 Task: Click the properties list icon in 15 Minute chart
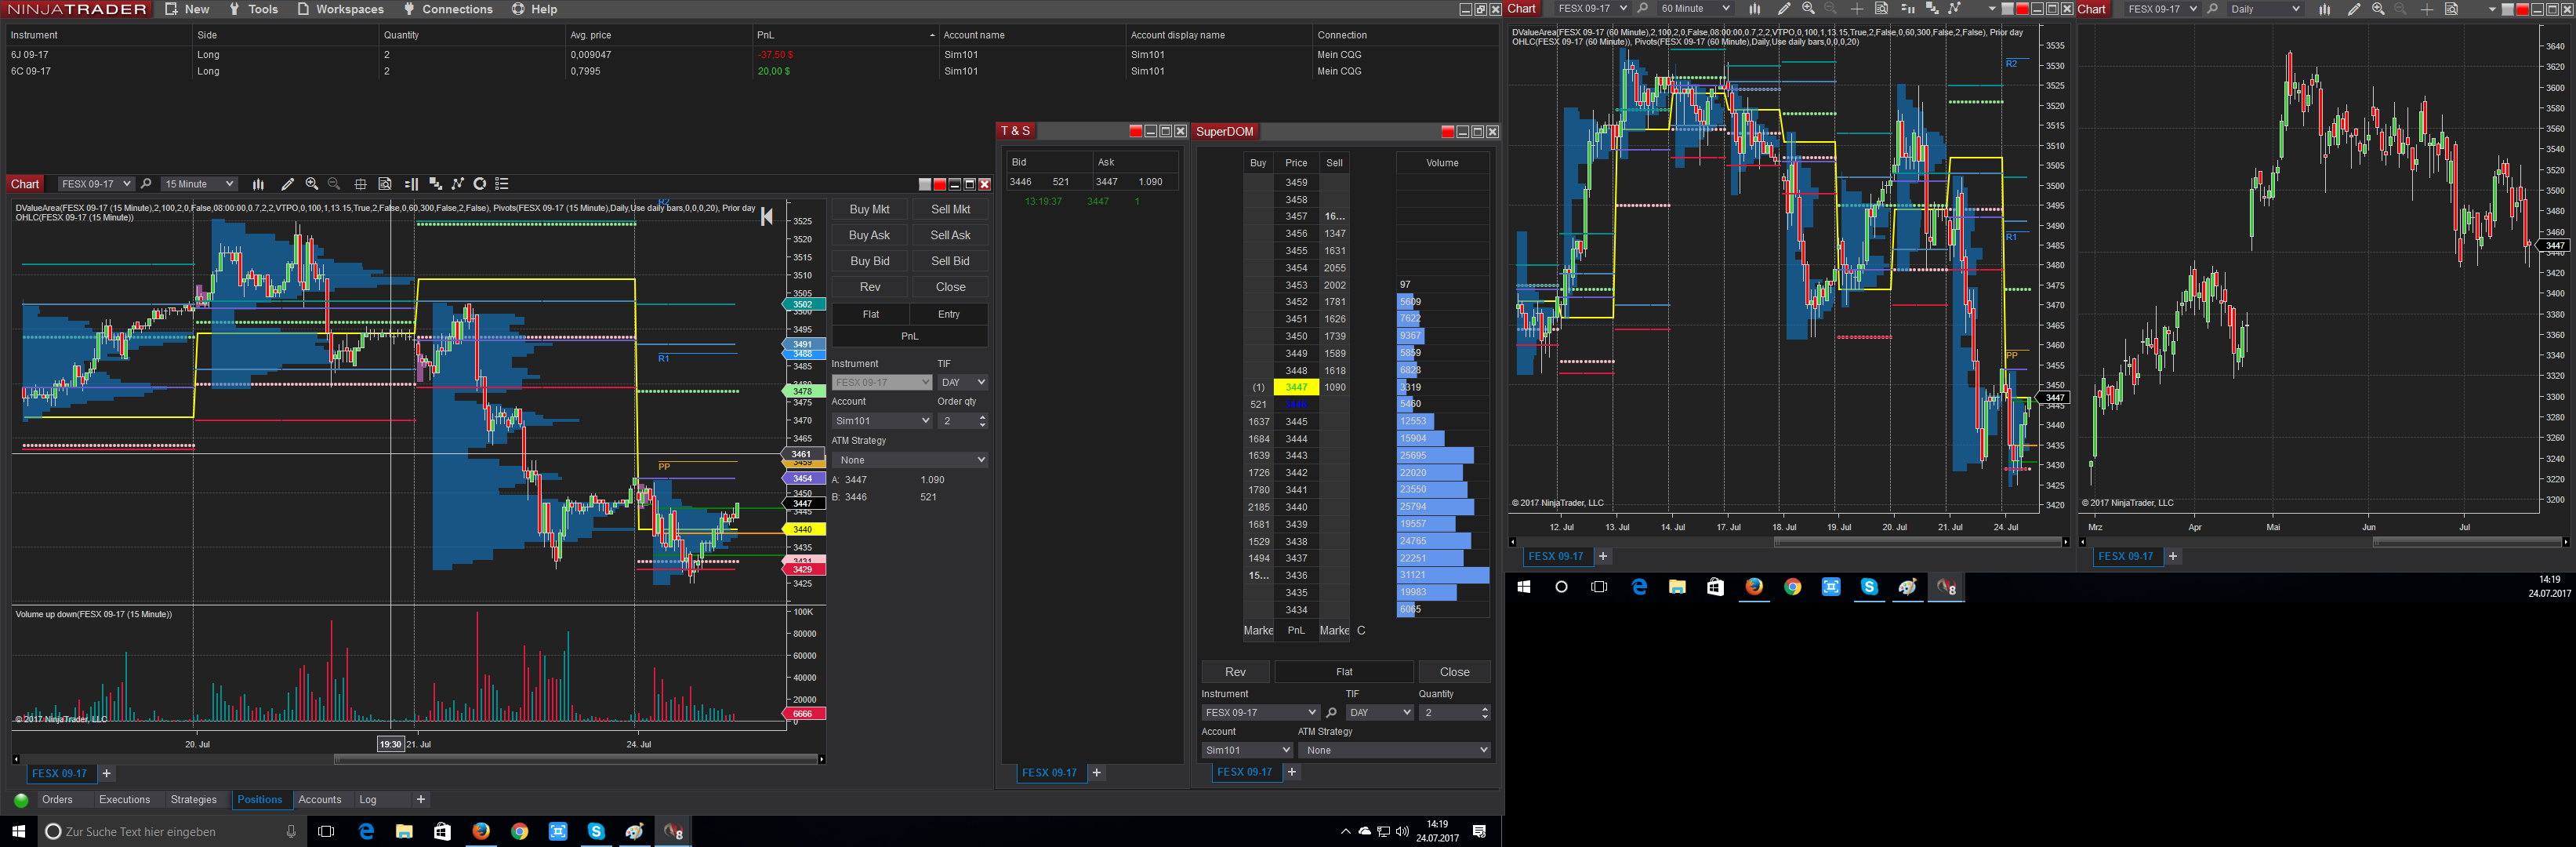click(x=502, y=184)
